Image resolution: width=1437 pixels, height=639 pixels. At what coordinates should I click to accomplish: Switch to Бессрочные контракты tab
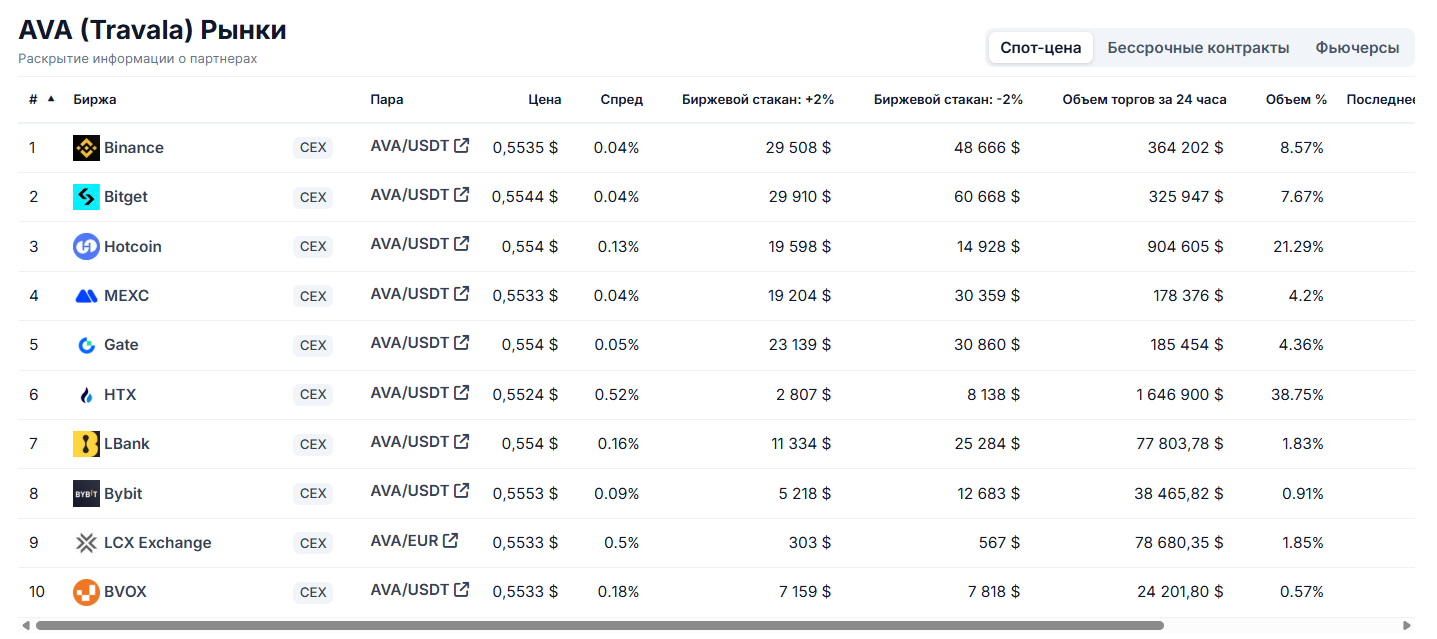tap(1198, 48)
